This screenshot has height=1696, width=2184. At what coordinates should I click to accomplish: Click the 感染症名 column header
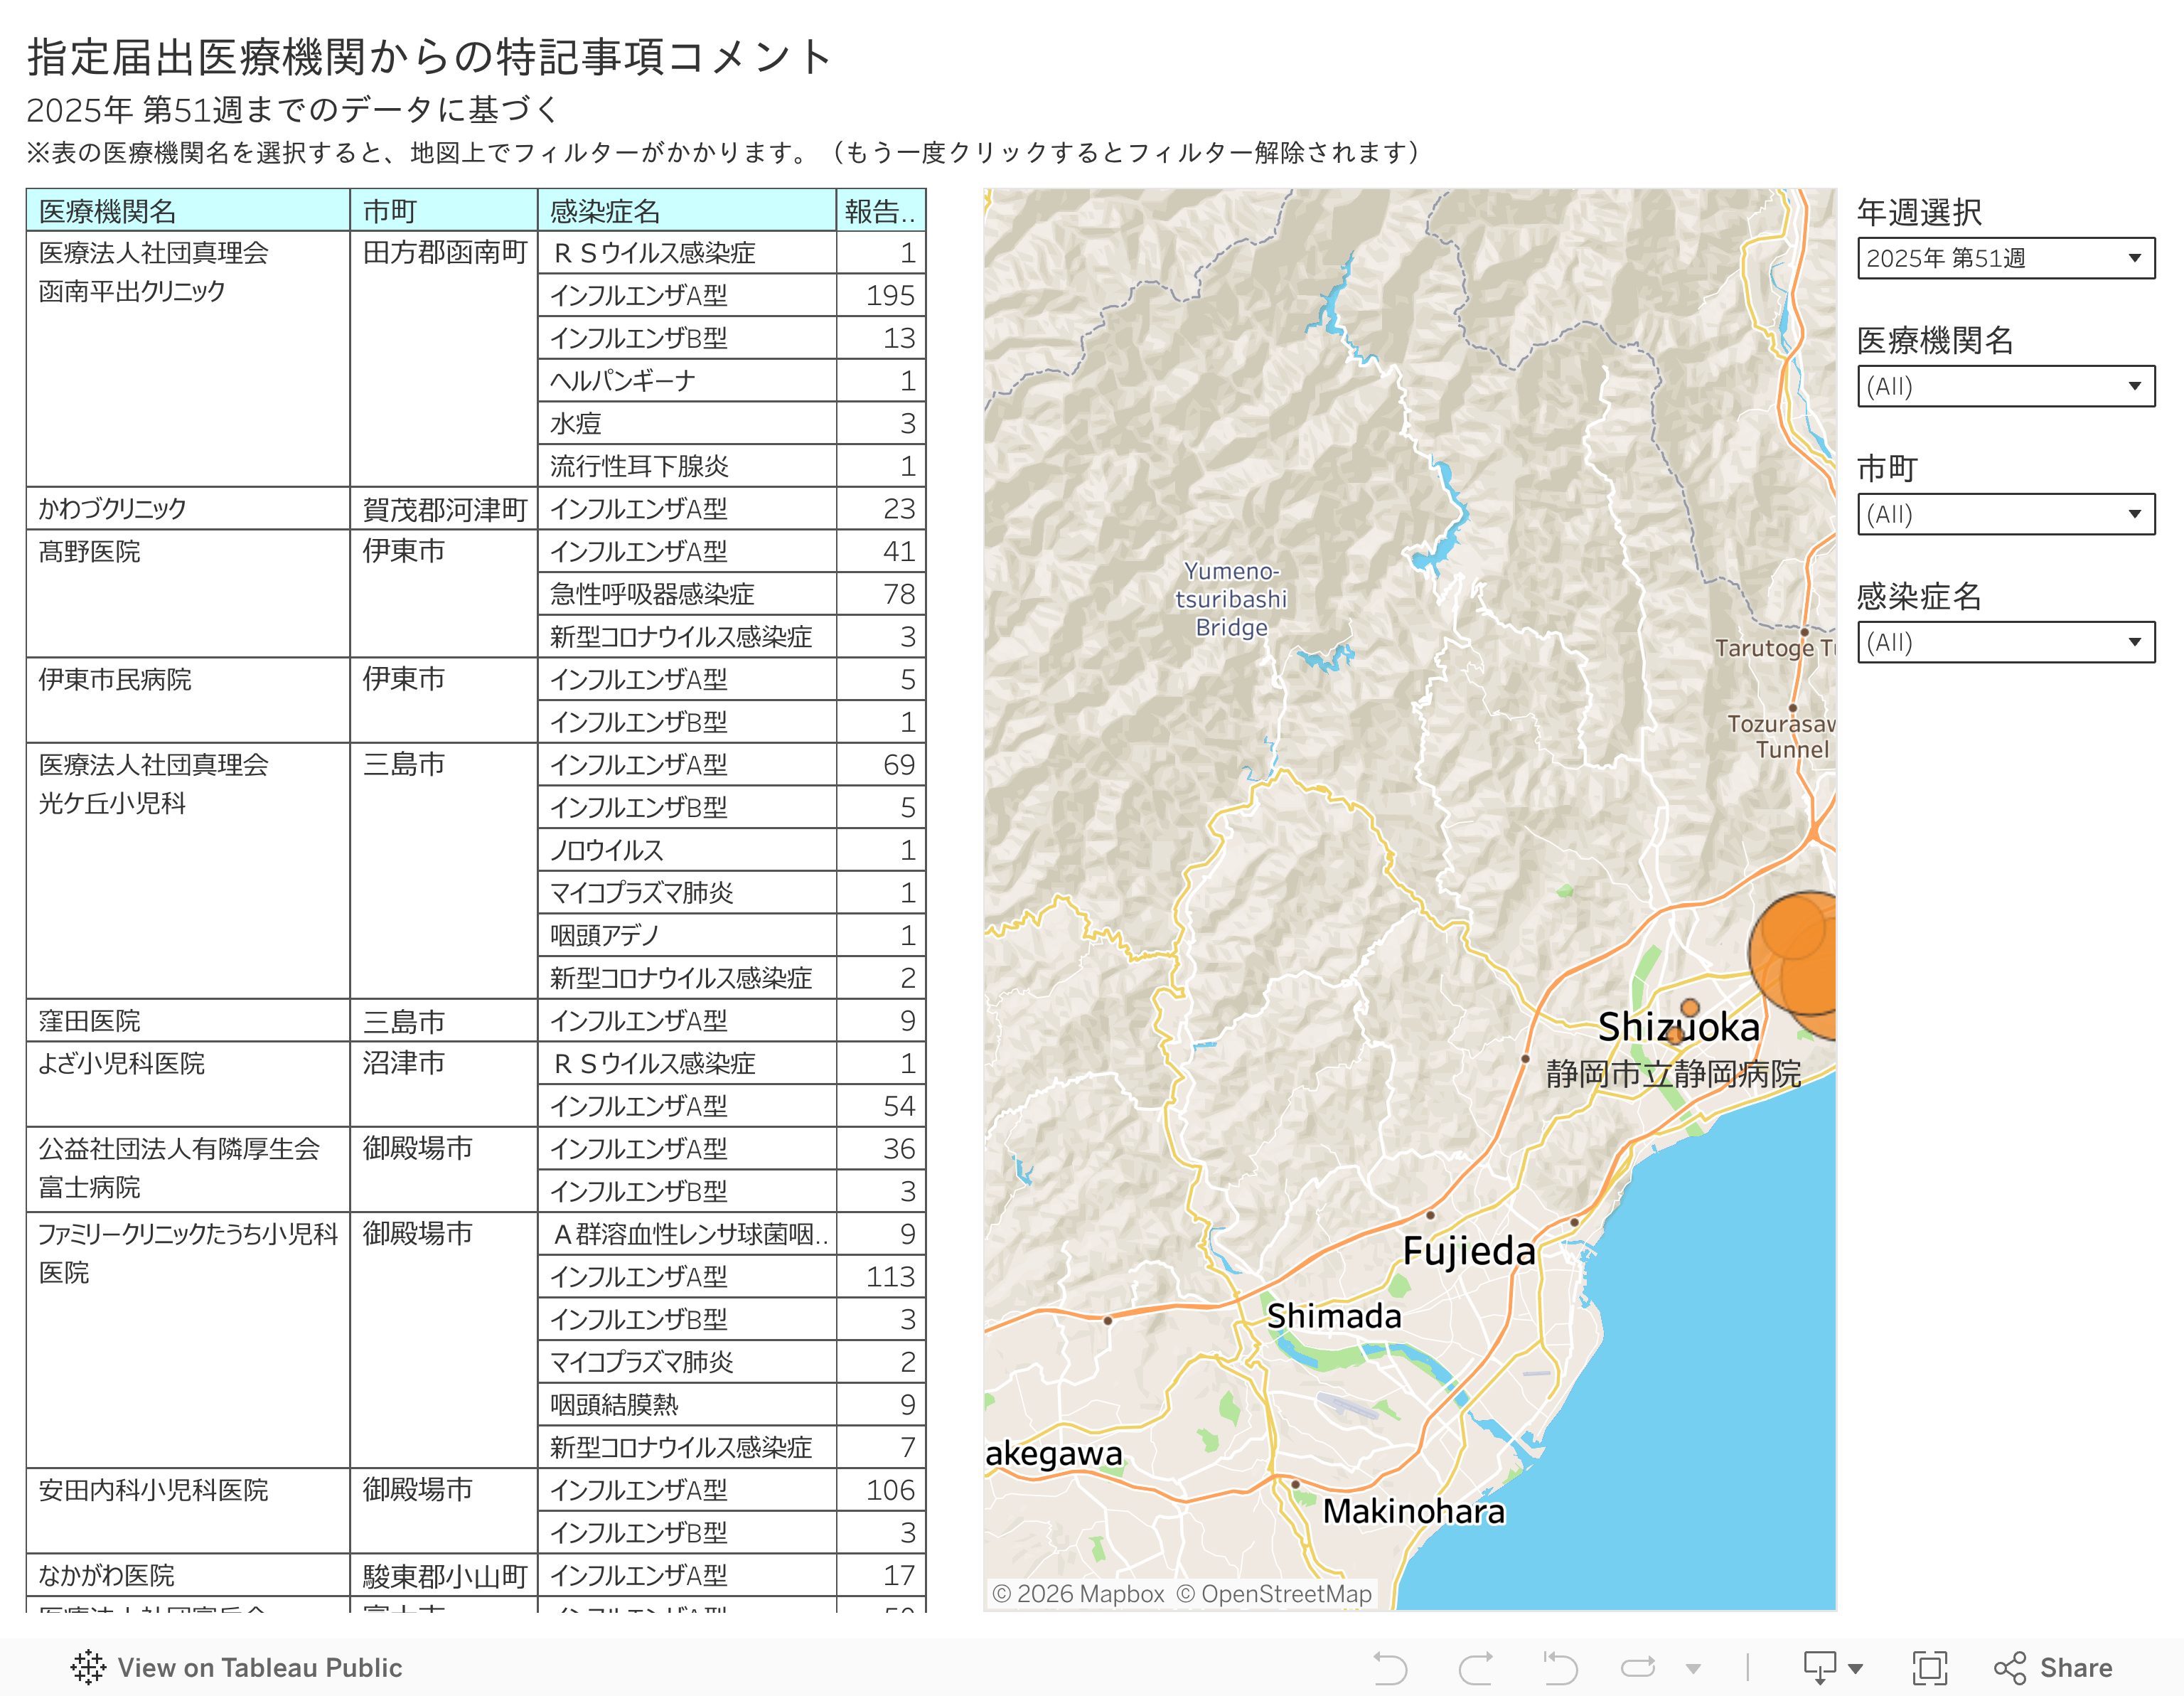605,211
